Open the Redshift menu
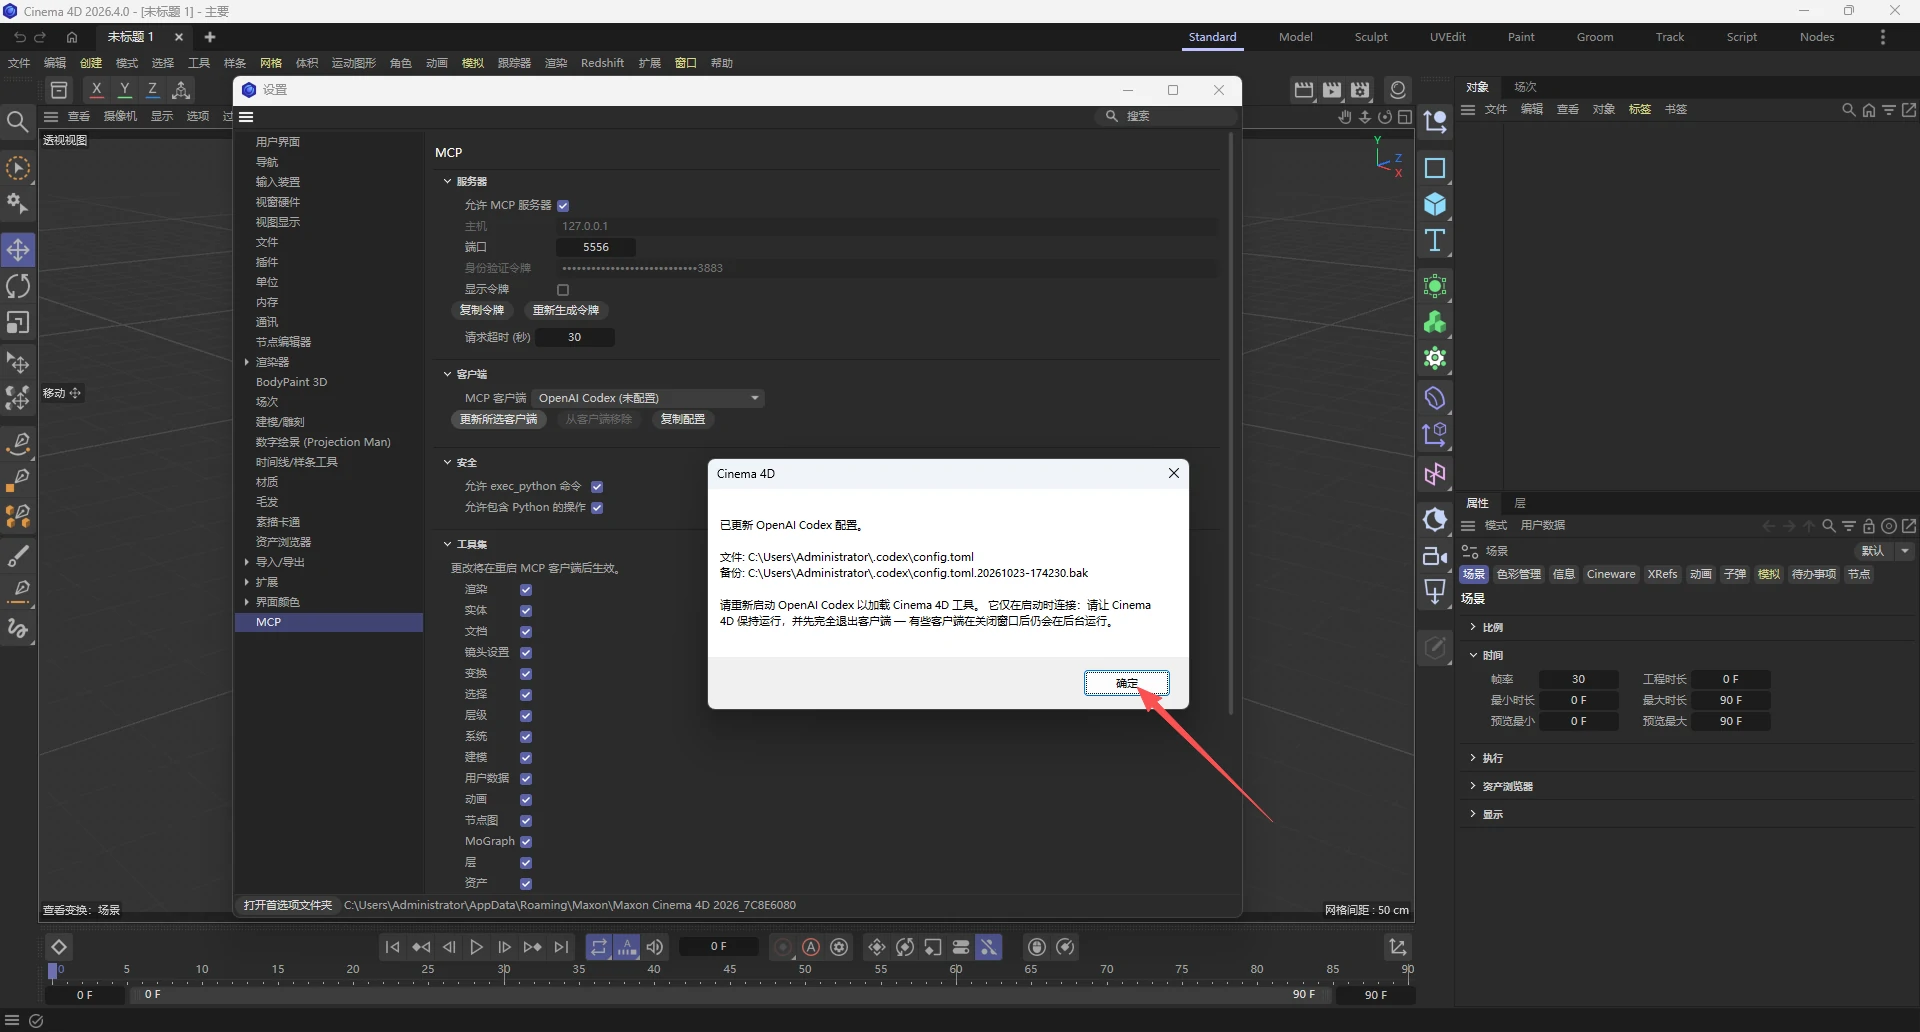 click(x=602, y=63)
